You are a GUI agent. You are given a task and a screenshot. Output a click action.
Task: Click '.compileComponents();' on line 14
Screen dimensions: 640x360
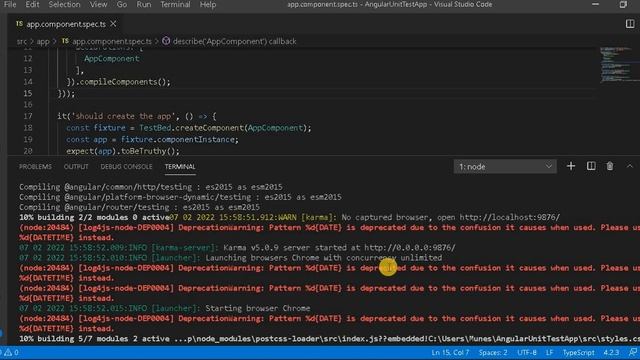click(x=123, y=82)
